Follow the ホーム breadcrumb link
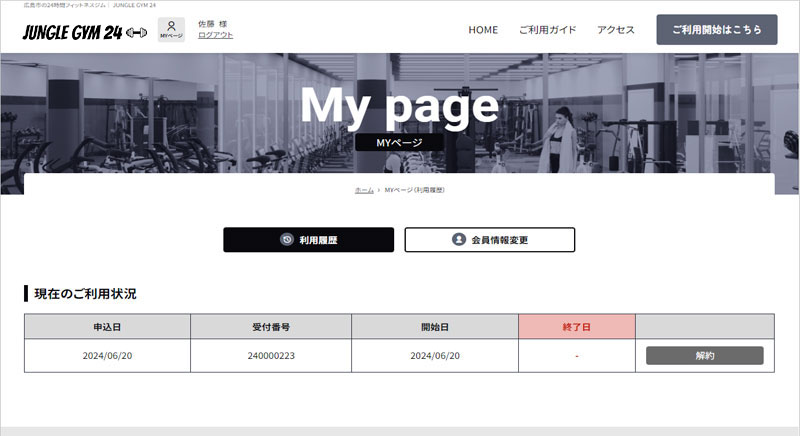This screenshot has width=800, height=436. point(364,189)
